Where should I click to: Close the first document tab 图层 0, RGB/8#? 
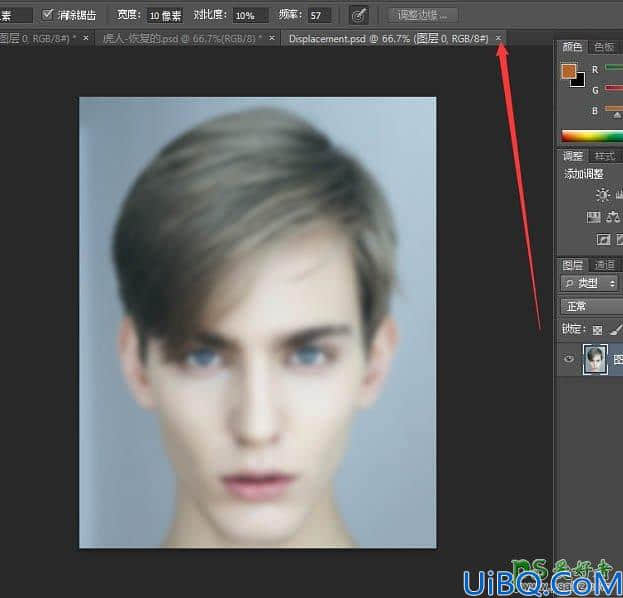pos(86,38)
